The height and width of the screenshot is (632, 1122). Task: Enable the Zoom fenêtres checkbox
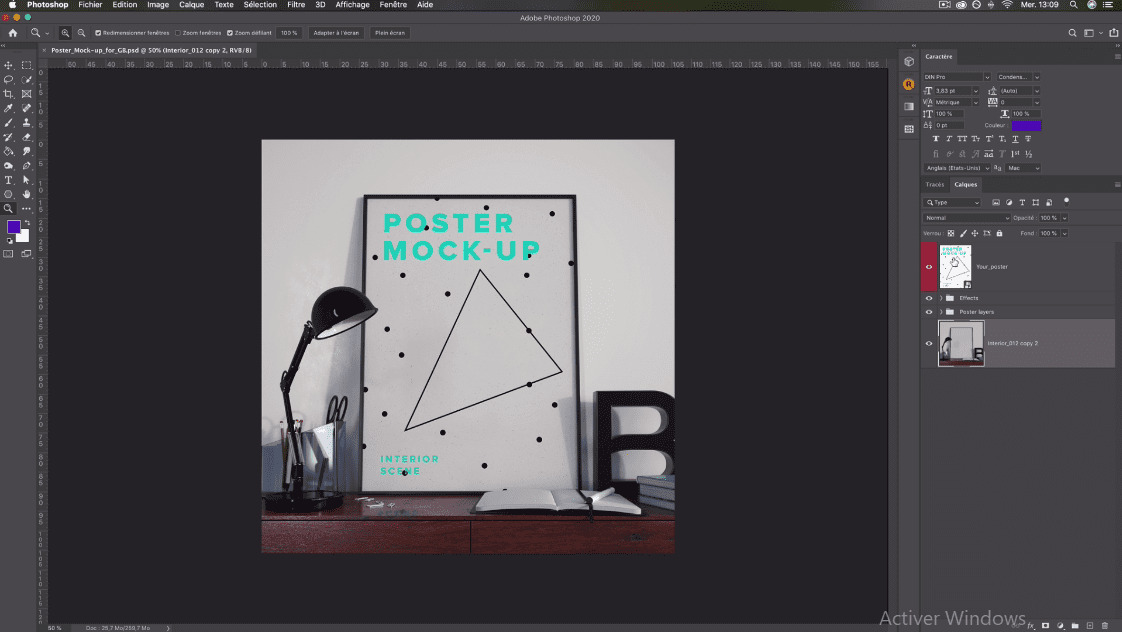(178, 33)
